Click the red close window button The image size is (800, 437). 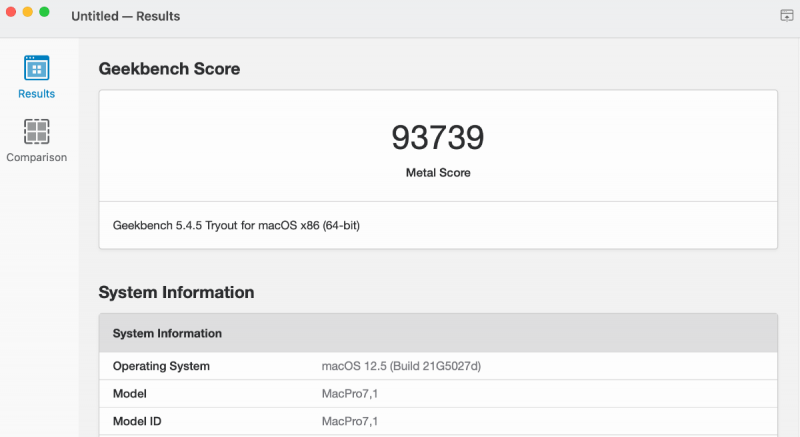point(11,12)
